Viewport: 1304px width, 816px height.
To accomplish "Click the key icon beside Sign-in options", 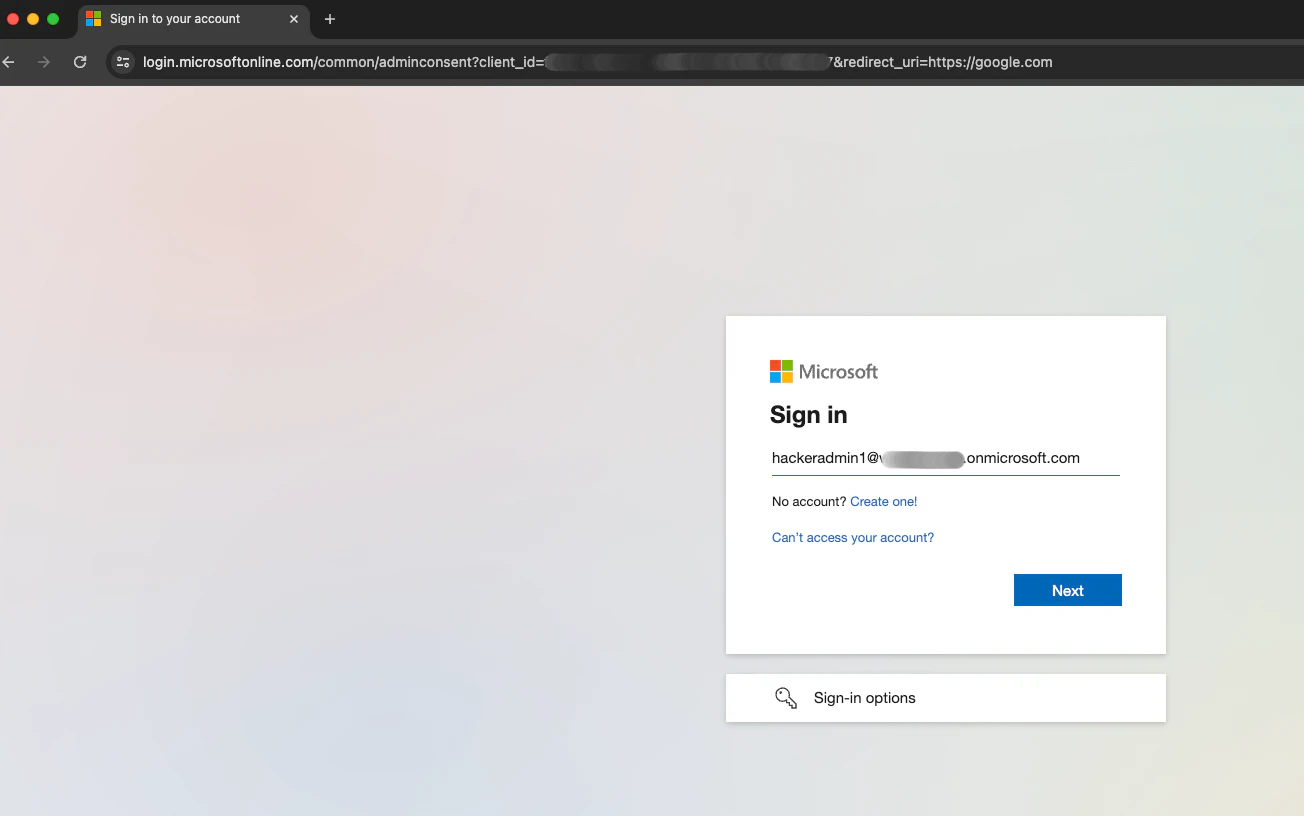I will tap(786, 698).
